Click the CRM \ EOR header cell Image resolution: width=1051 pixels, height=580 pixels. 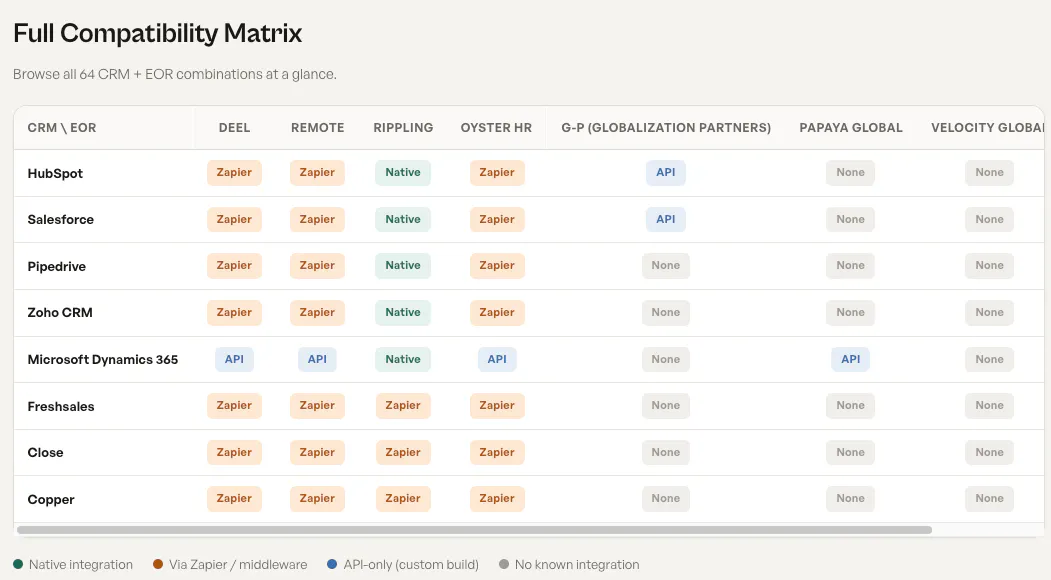(x=62, y=127)
